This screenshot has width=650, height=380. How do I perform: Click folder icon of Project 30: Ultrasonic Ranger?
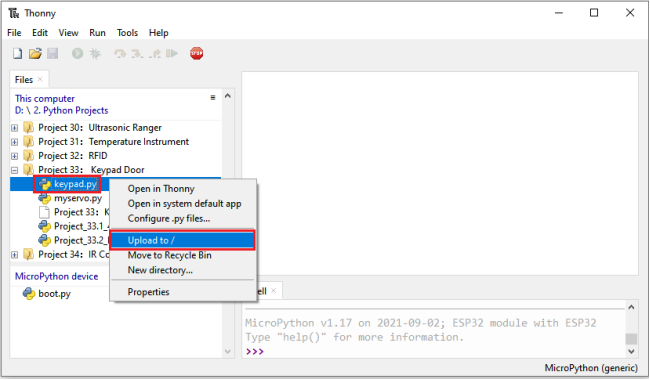point(29,127)
